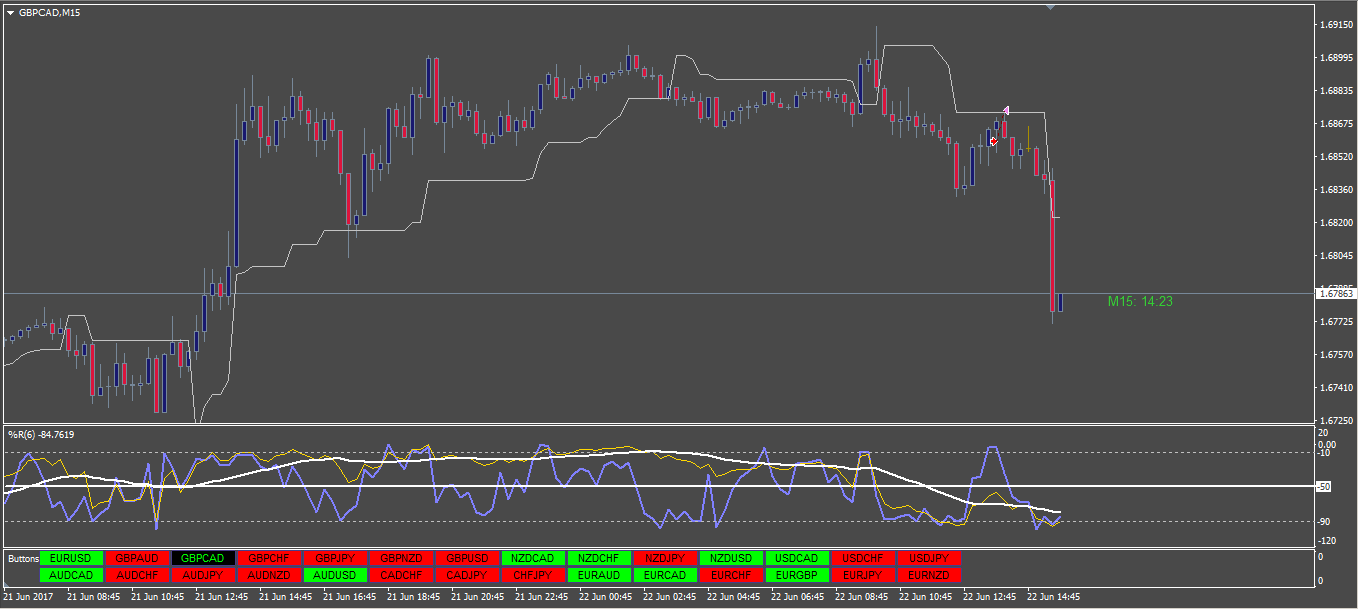Click the current price tag 1.67863

click(1337, 293)
